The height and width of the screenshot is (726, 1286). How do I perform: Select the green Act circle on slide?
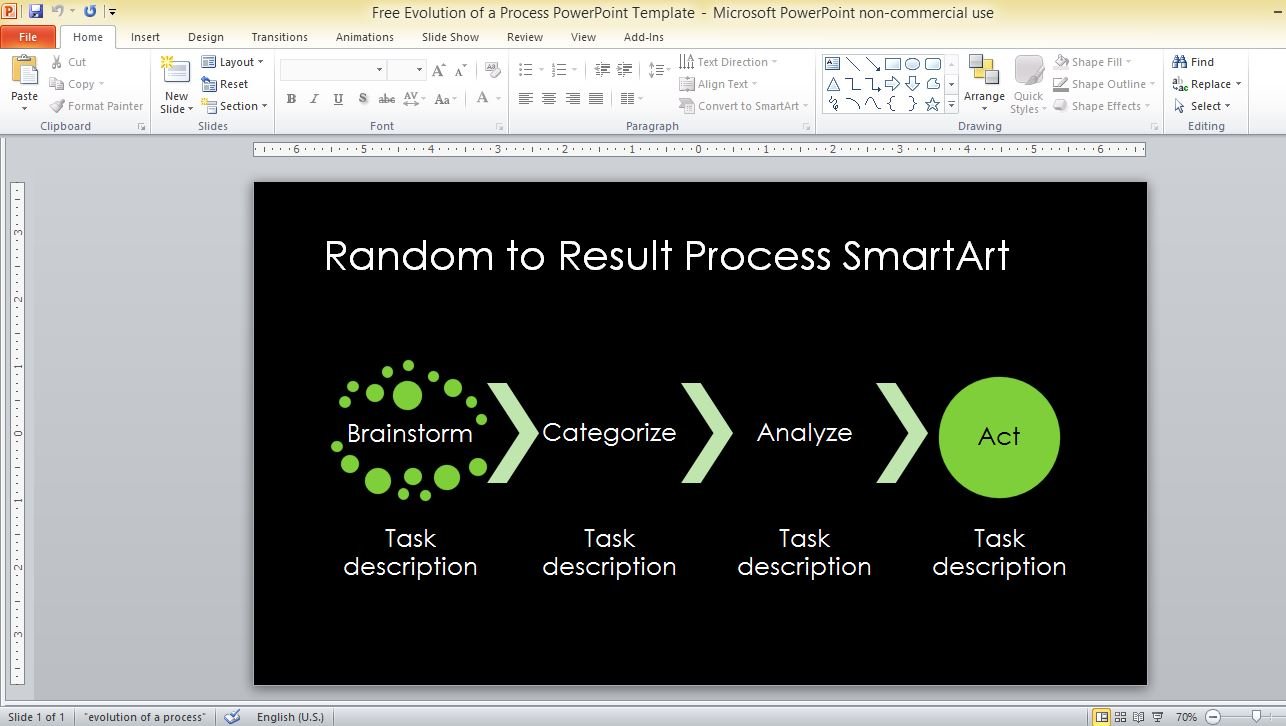pyautogui.click(x=999, y=437)
